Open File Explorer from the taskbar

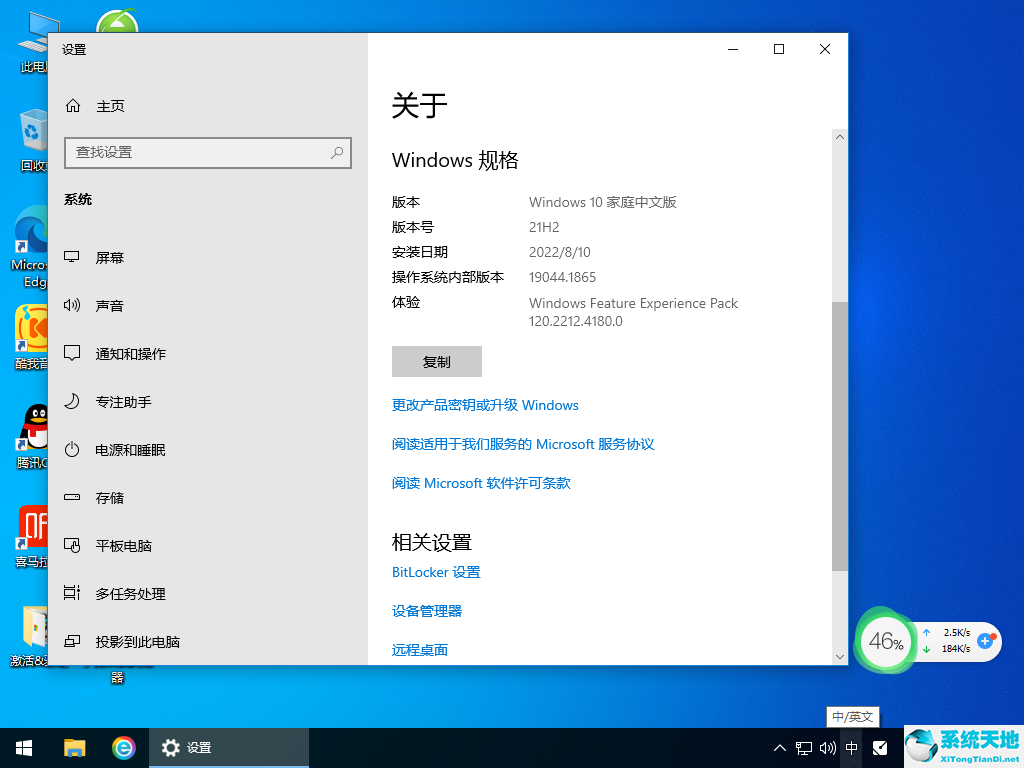coord(75,747)
